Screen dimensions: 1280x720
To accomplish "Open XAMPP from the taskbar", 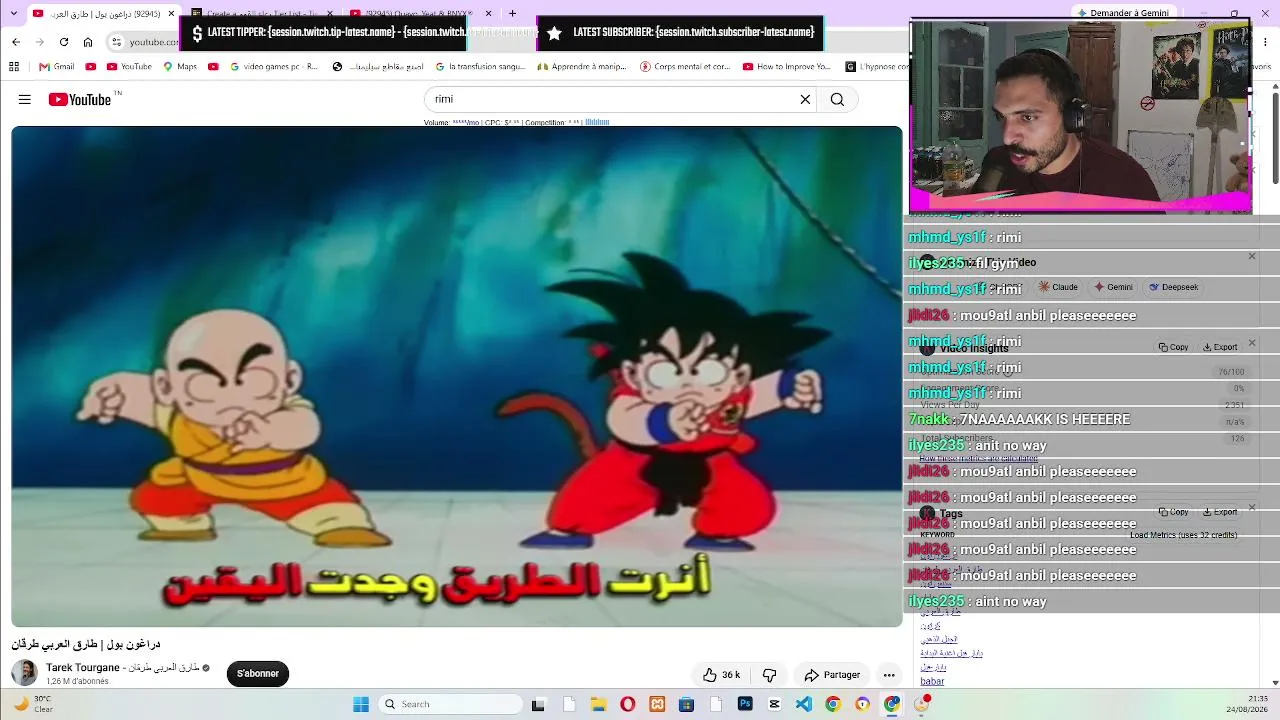I will tap(657, 704).
